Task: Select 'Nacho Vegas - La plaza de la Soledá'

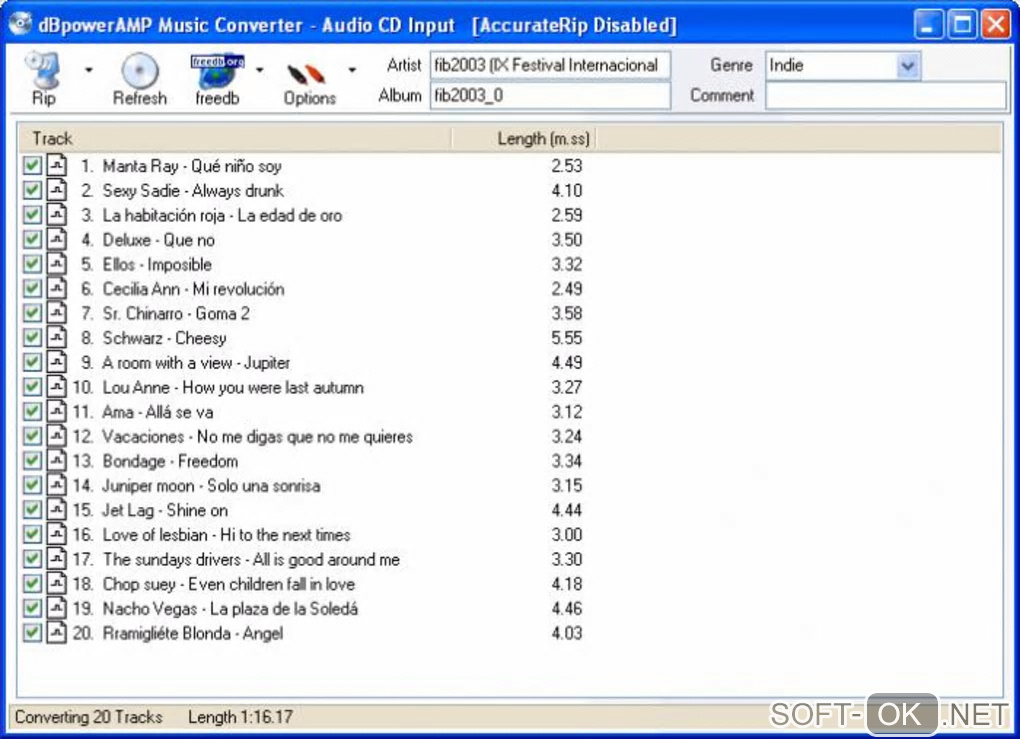Action: coord(230,609)
